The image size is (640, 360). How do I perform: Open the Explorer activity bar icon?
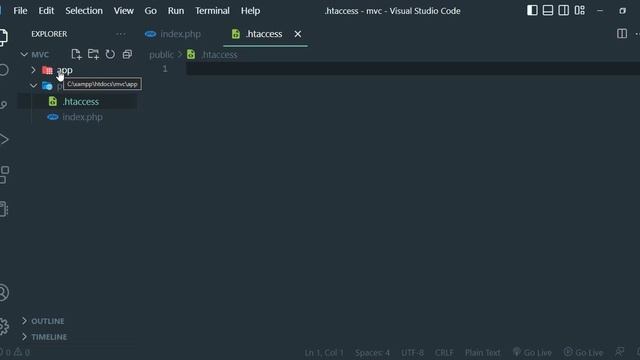coord(3,38)
